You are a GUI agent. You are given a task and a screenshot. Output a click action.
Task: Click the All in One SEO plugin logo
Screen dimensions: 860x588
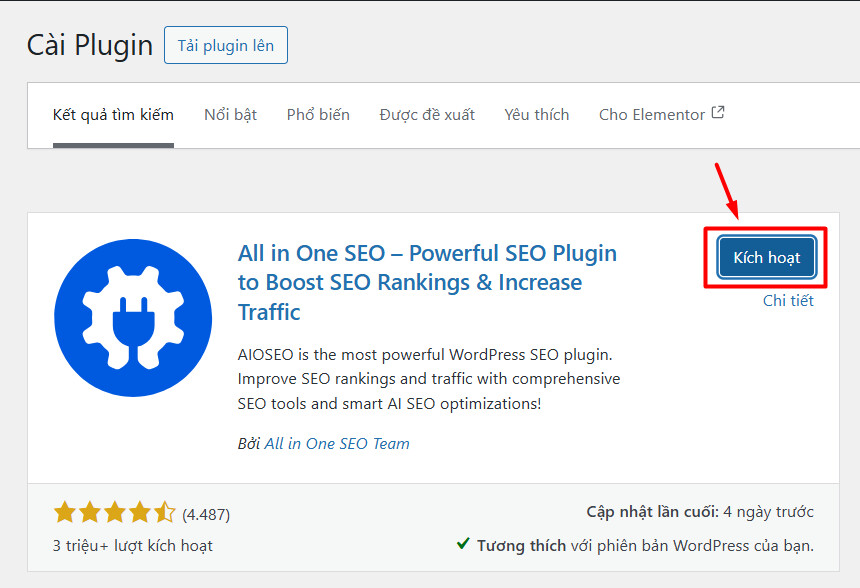(133, 318)
